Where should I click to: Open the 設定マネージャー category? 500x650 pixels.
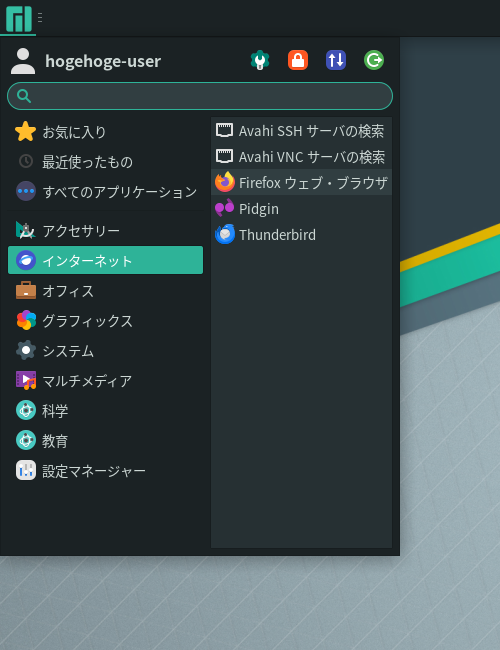click(105, 471)
